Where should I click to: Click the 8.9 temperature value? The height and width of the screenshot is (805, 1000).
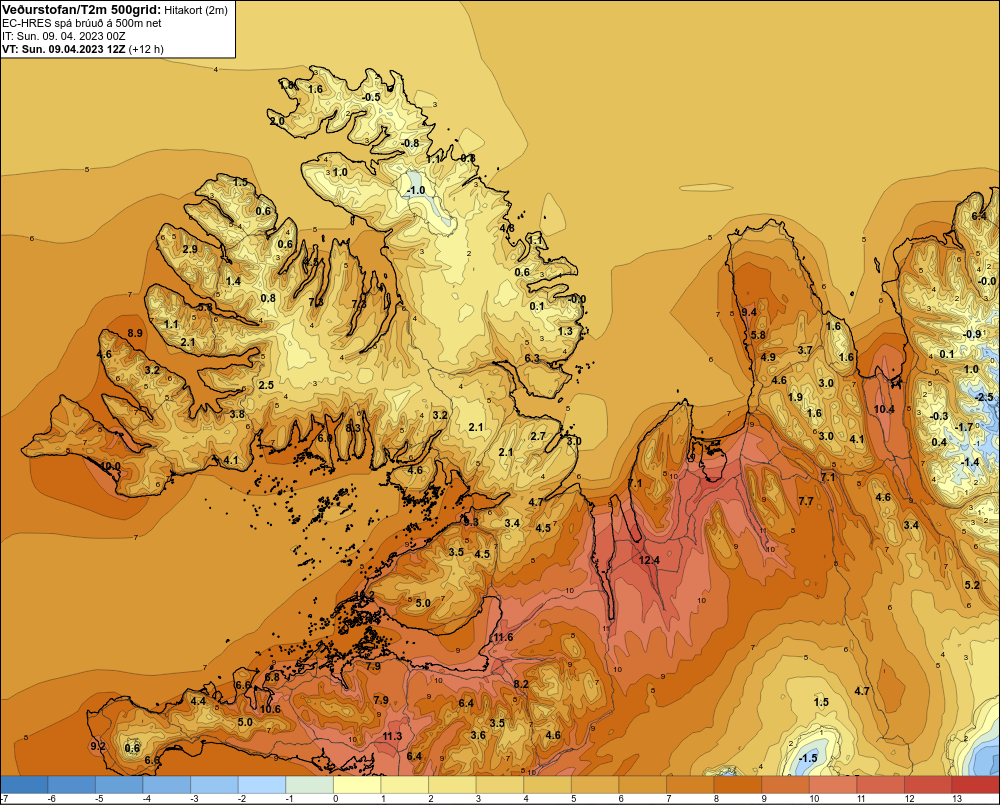point(135,333)
